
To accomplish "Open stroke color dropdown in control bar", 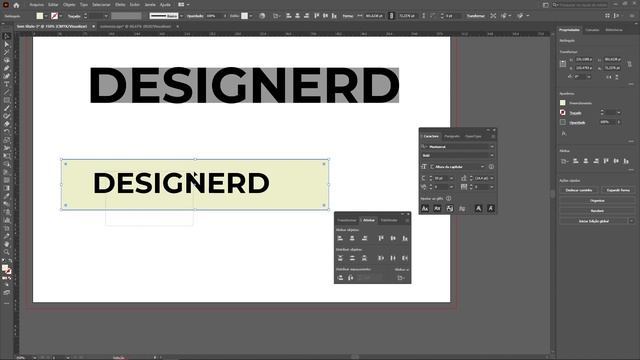I will (x=61, y=16).
